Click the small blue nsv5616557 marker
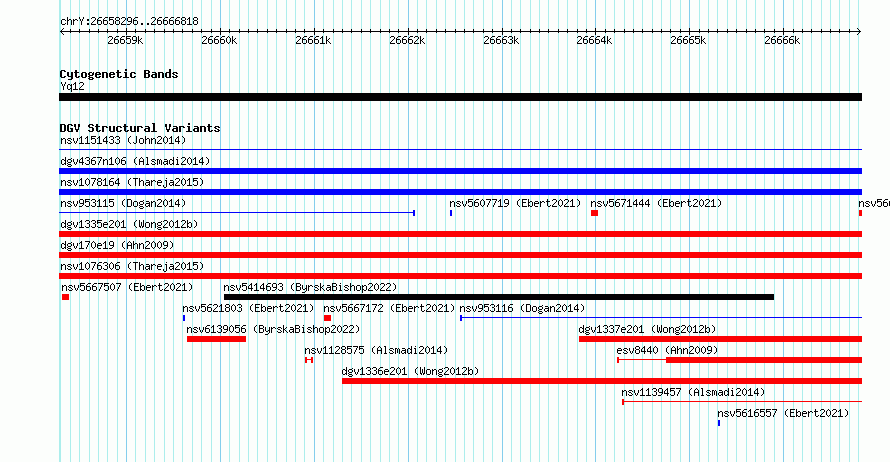 point(719,423)
